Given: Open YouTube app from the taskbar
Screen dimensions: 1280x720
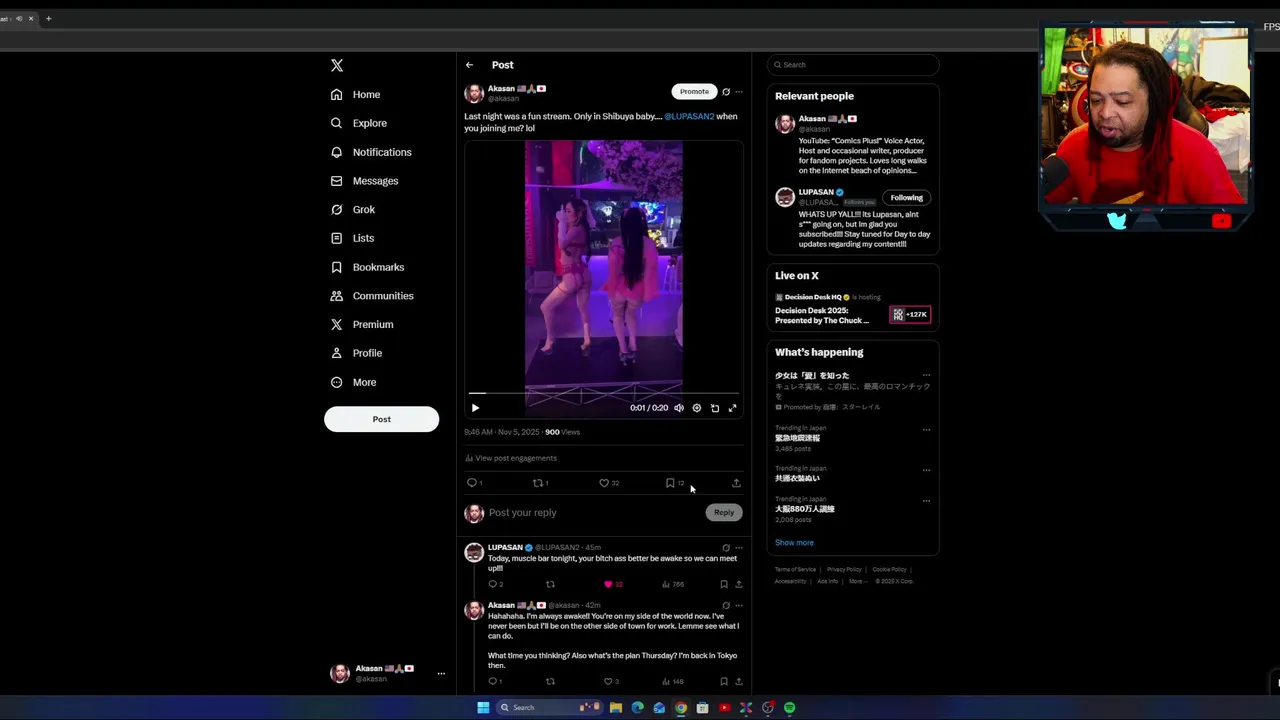Looking at the screenshot, I should click(724, 708).
